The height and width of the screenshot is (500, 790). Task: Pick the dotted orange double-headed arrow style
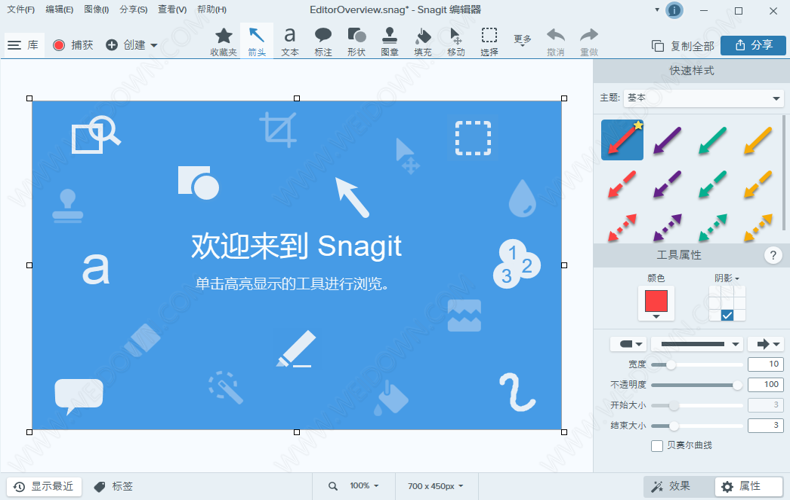(758, 227)
